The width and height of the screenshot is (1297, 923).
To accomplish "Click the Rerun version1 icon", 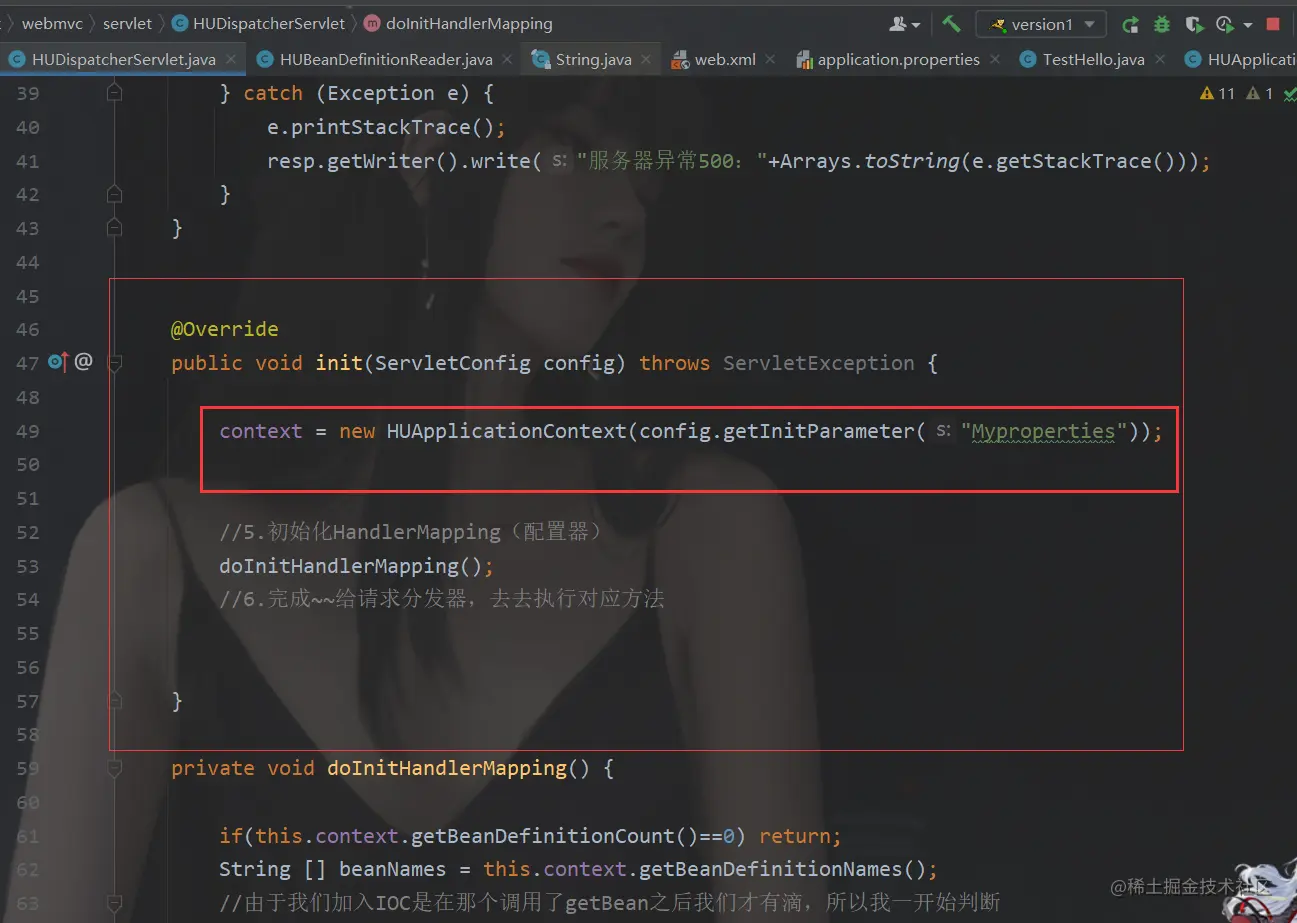I will tap(1130, 24).
